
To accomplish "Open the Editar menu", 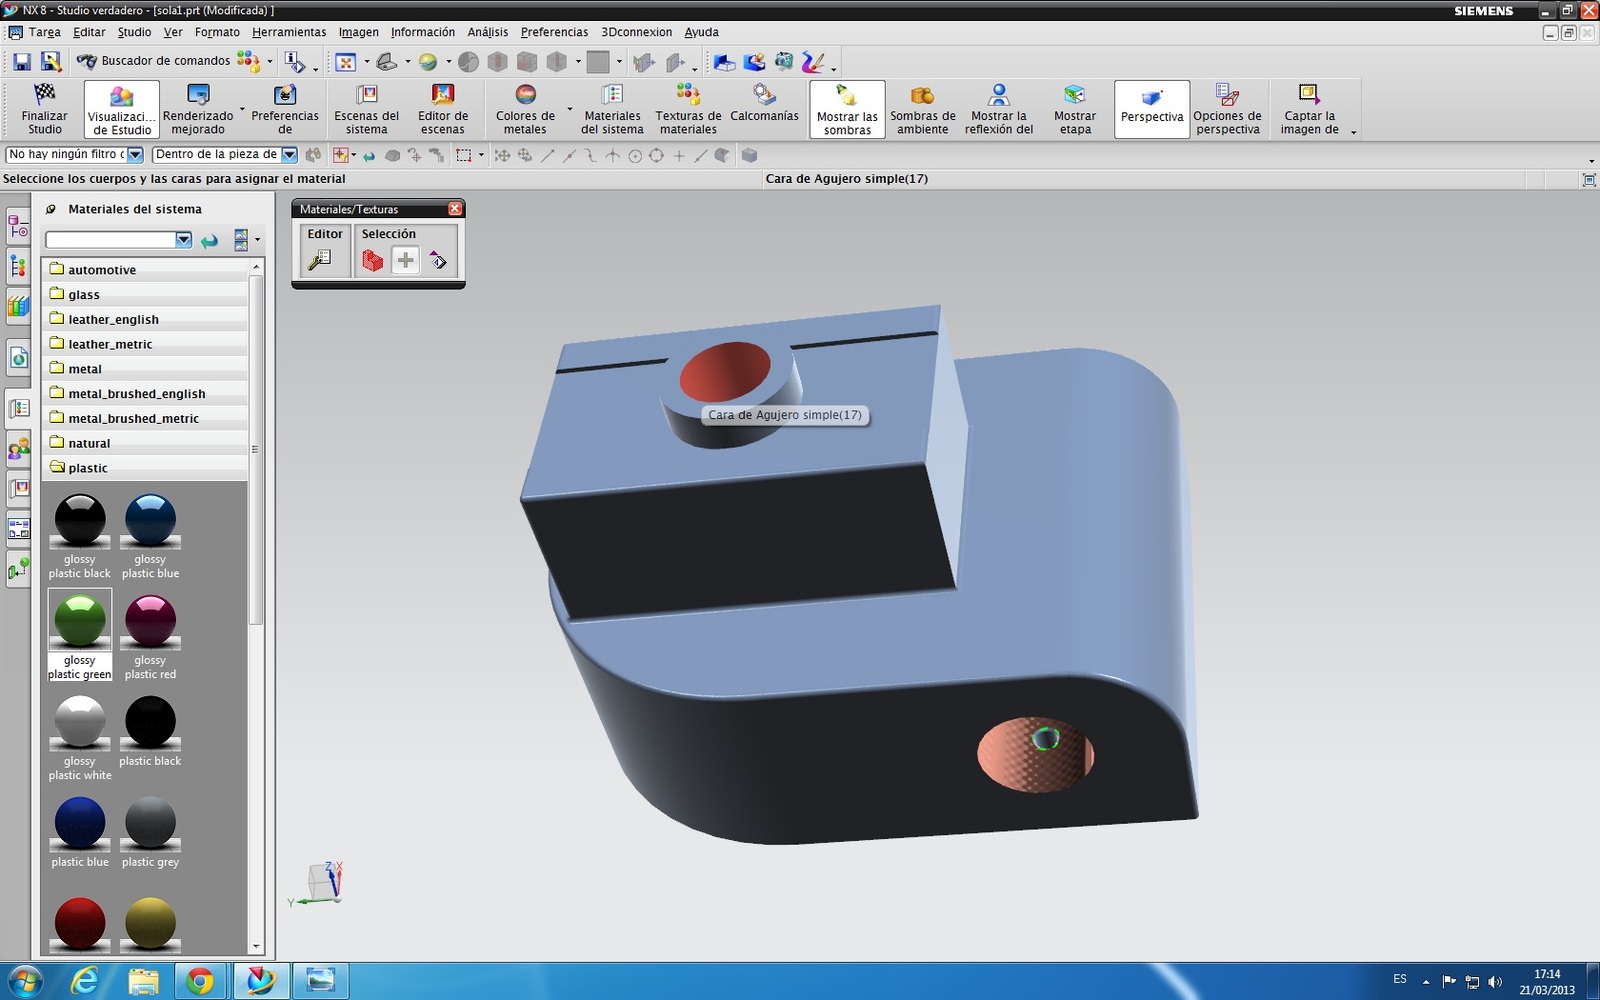I will click(89, 32).
